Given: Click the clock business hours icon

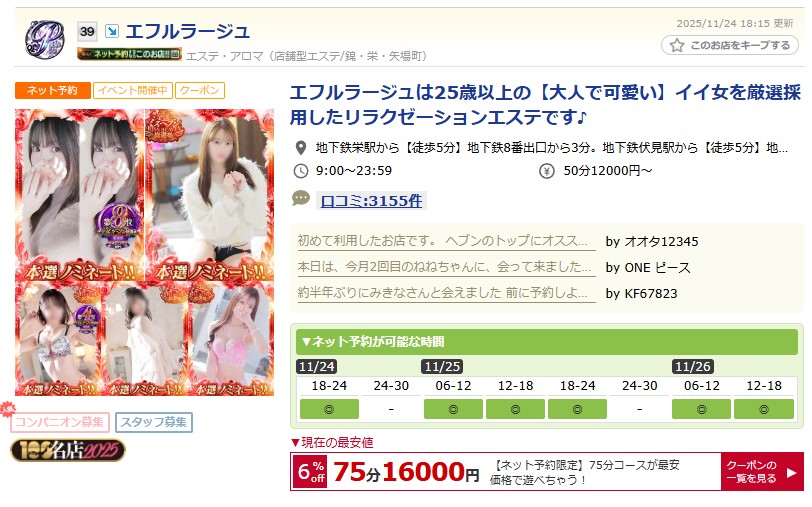Looking at the screenshot, I should [x=300, y=171].
